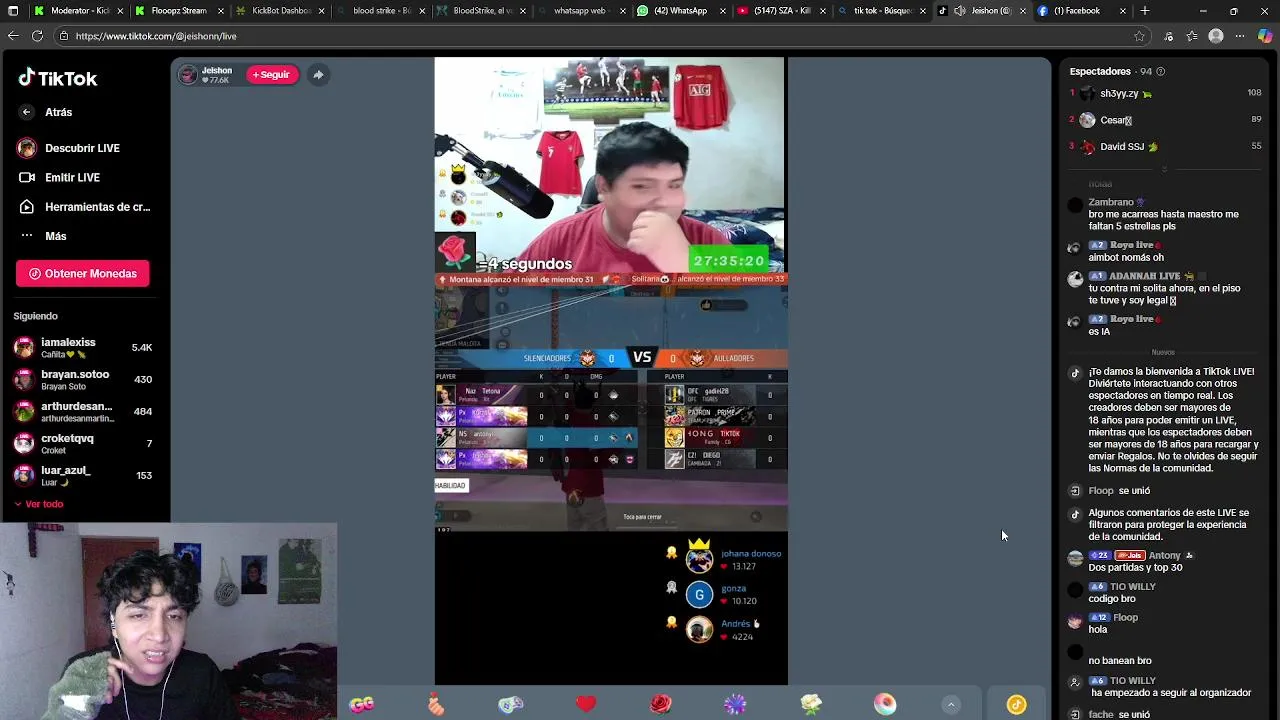Click the share arrow icon
This screenshot has height=720, width=1280.
(x=318, y=74)
